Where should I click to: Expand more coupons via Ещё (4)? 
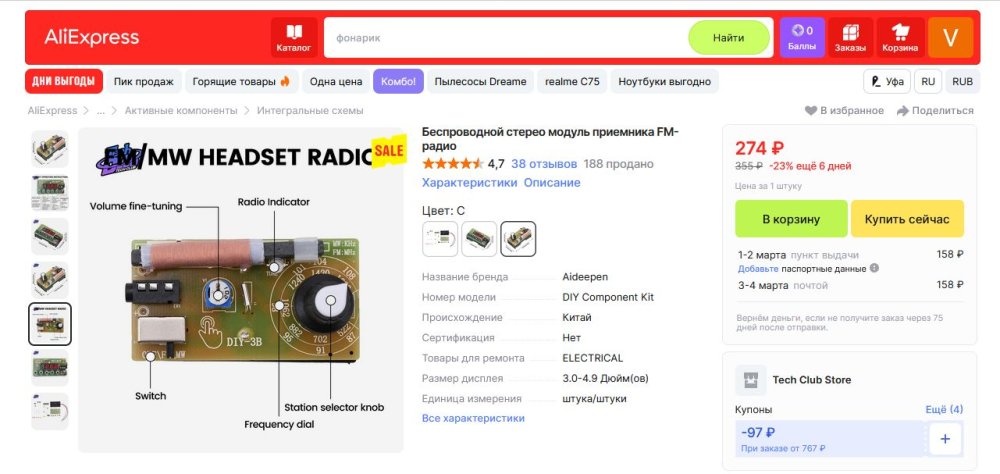click(944, 410)
